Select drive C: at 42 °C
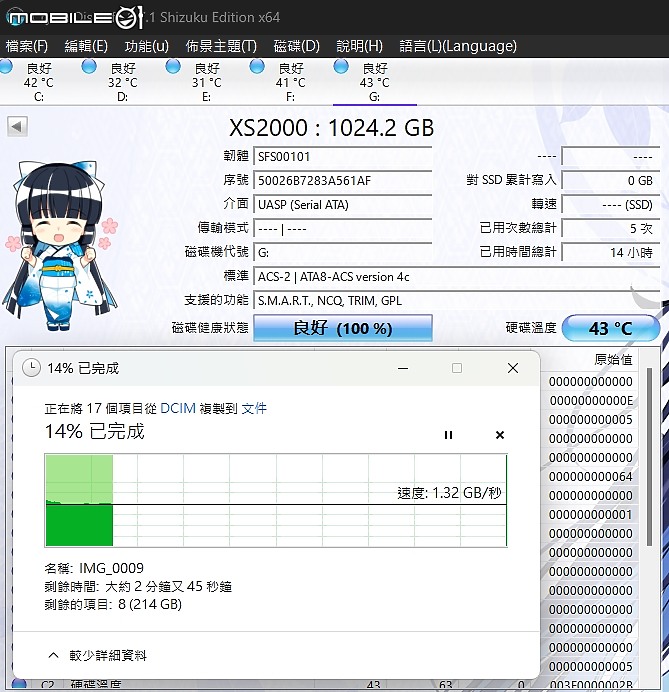This screenshot has height=692, width=669. click(39, 82)
